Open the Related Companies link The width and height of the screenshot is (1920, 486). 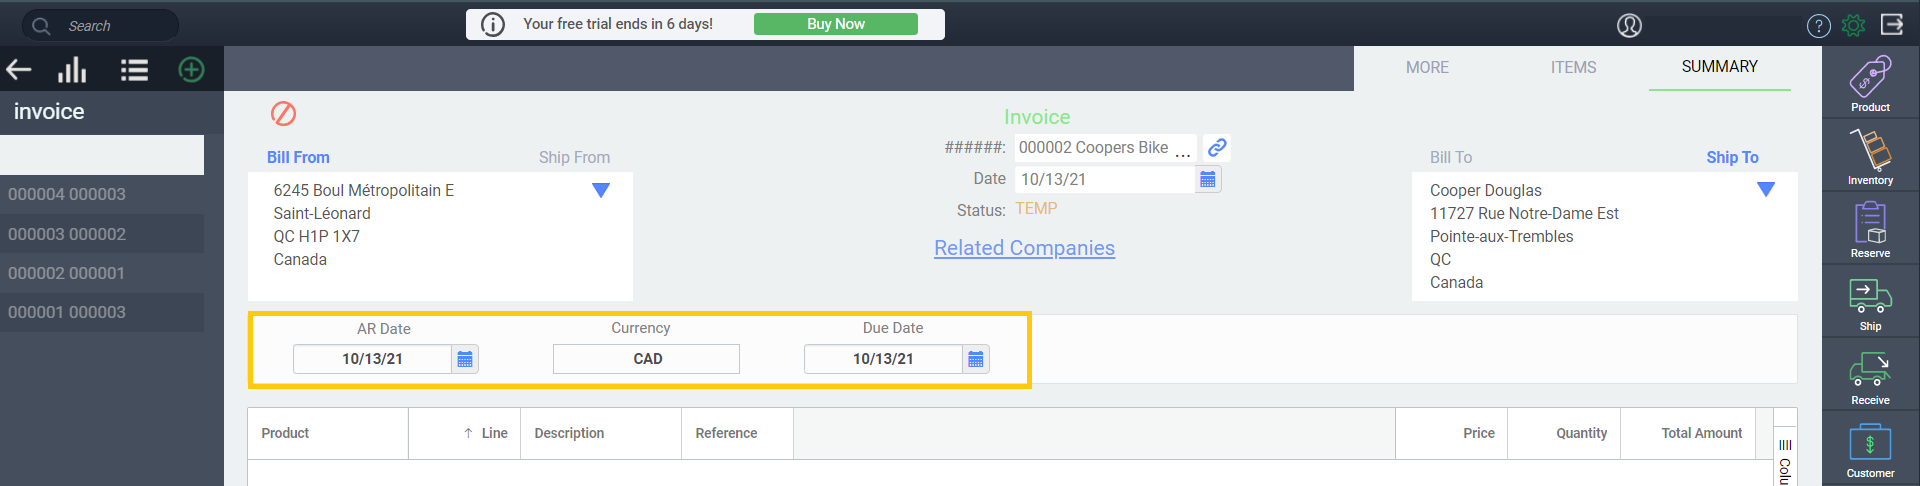(x=1024, y=248)
